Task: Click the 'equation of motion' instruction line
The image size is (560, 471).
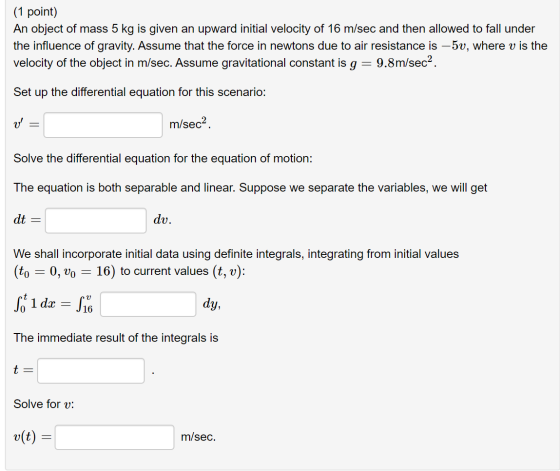Action: 163,158
